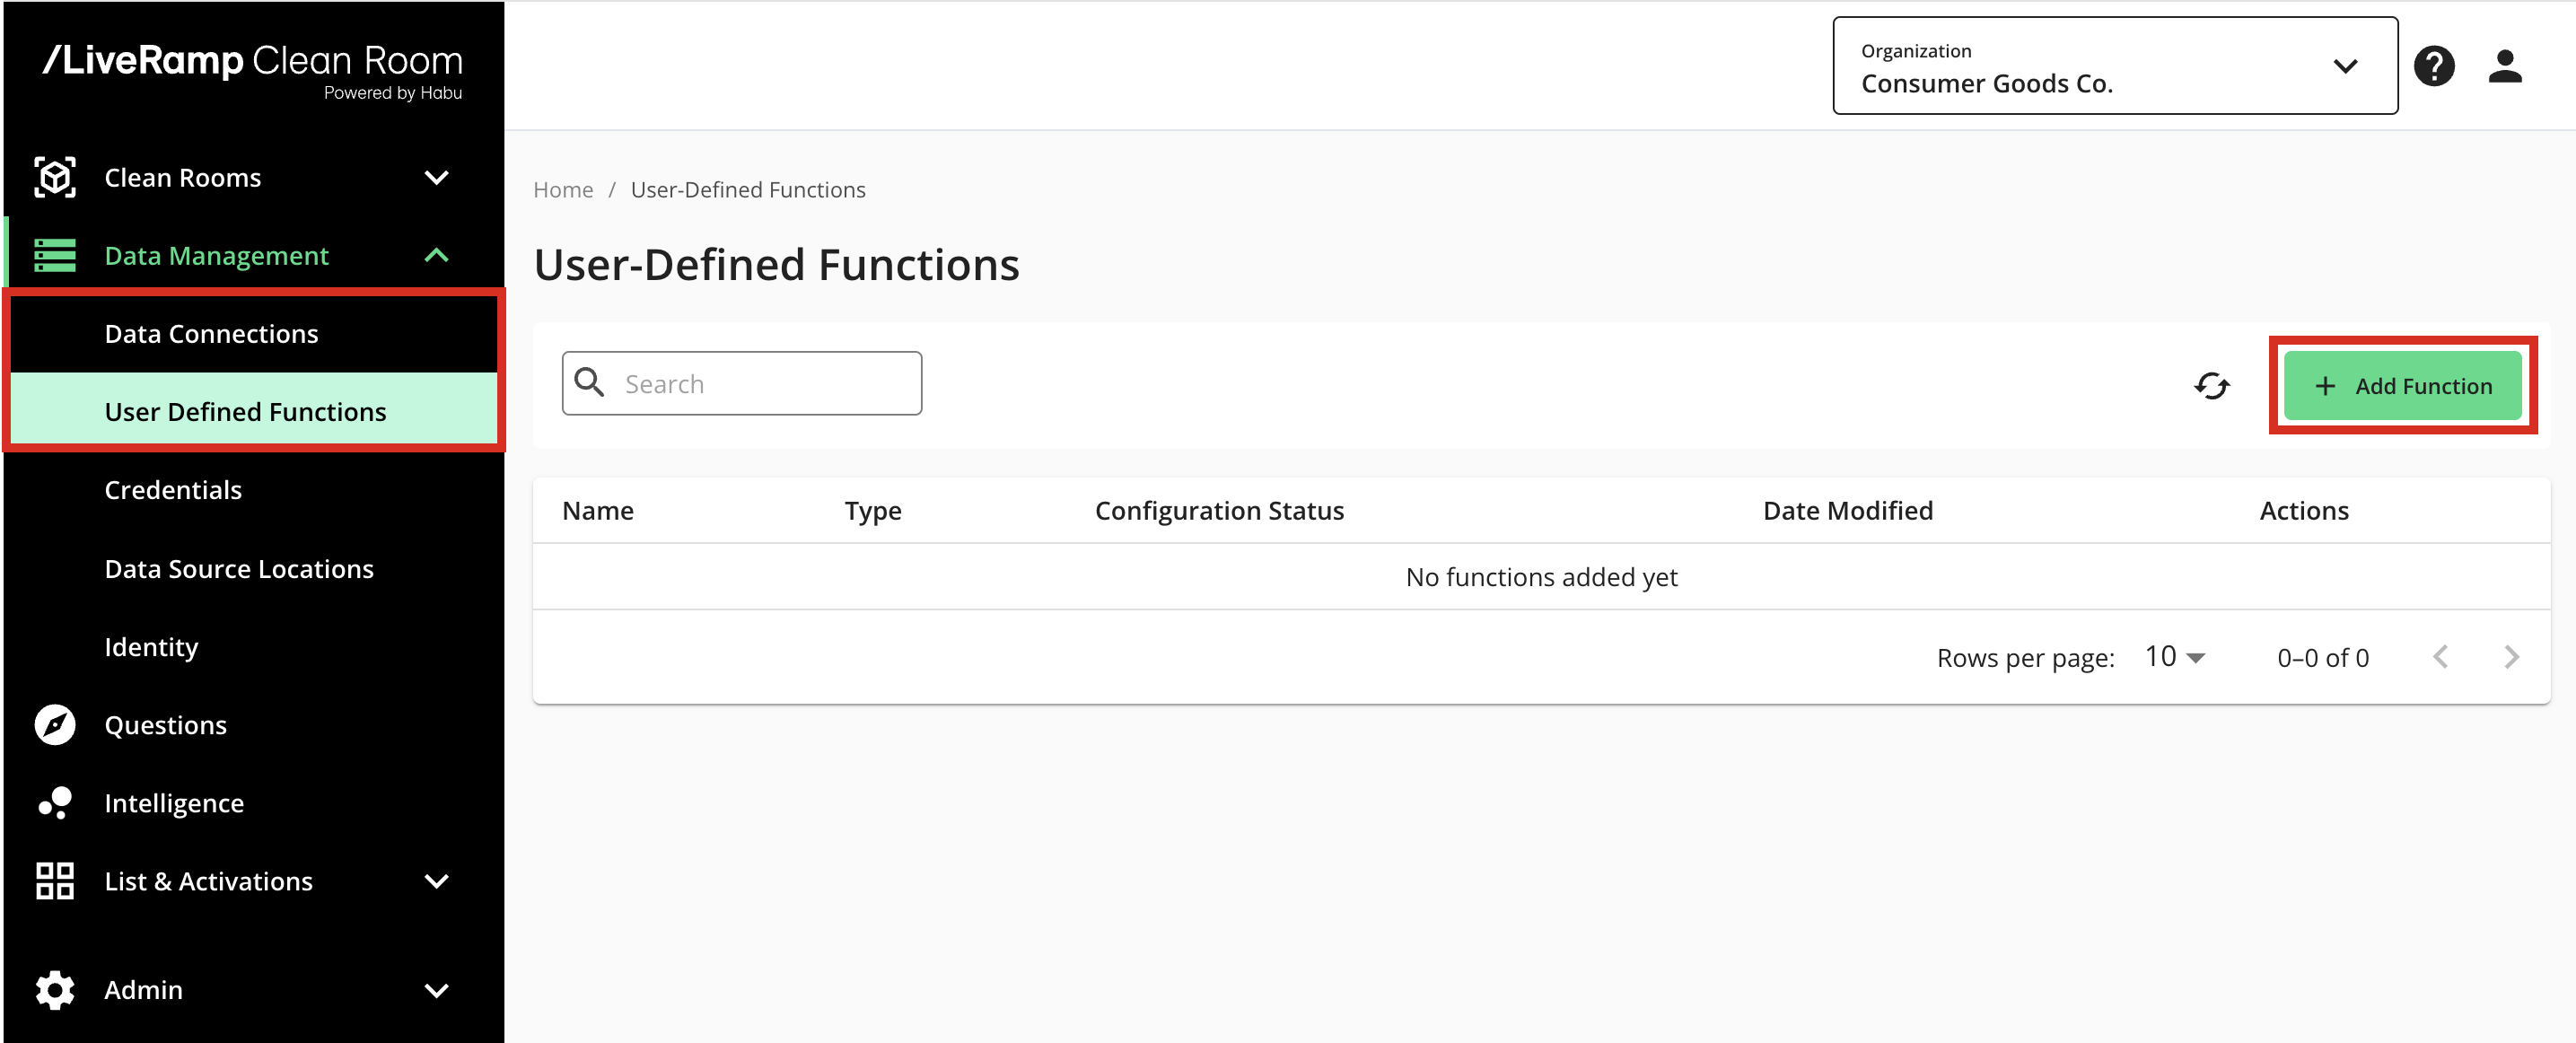Viewport: 2576px width, 1043px height.
Task: Refresh the functions table
Action: [2211, 385]
